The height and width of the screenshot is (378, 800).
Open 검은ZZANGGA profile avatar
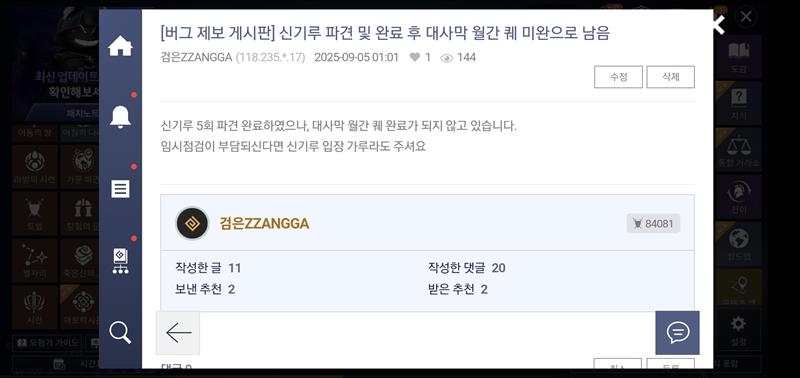click(x=192, y=223)
